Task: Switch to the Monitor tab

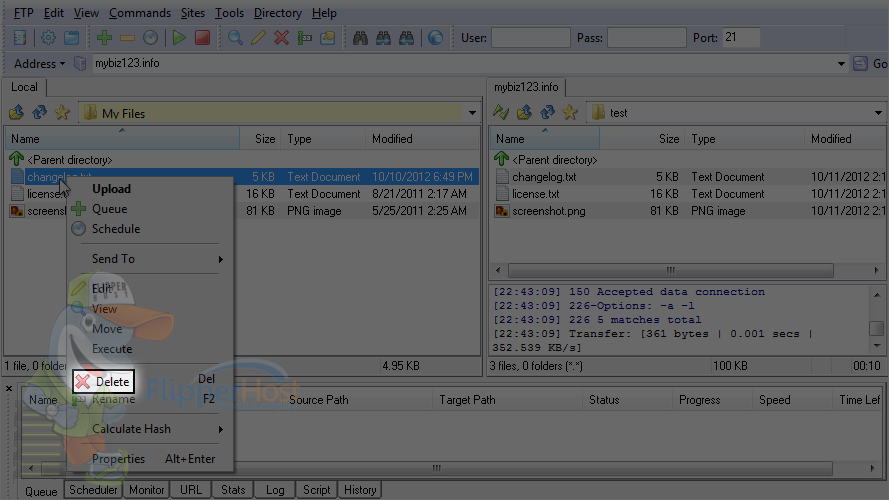Action: [x=146, y=490]
